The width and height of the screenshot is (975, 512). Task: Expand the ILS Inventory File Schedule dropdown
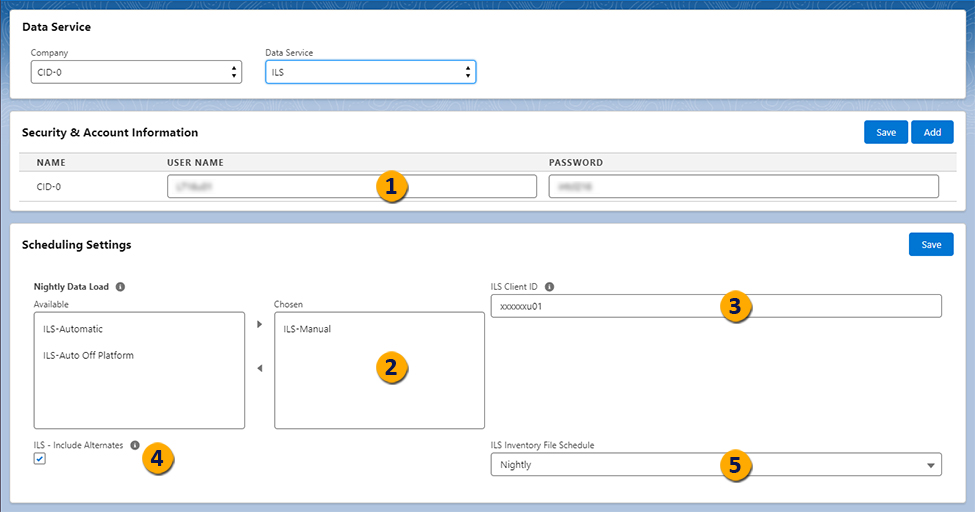[x=716, y=465]
